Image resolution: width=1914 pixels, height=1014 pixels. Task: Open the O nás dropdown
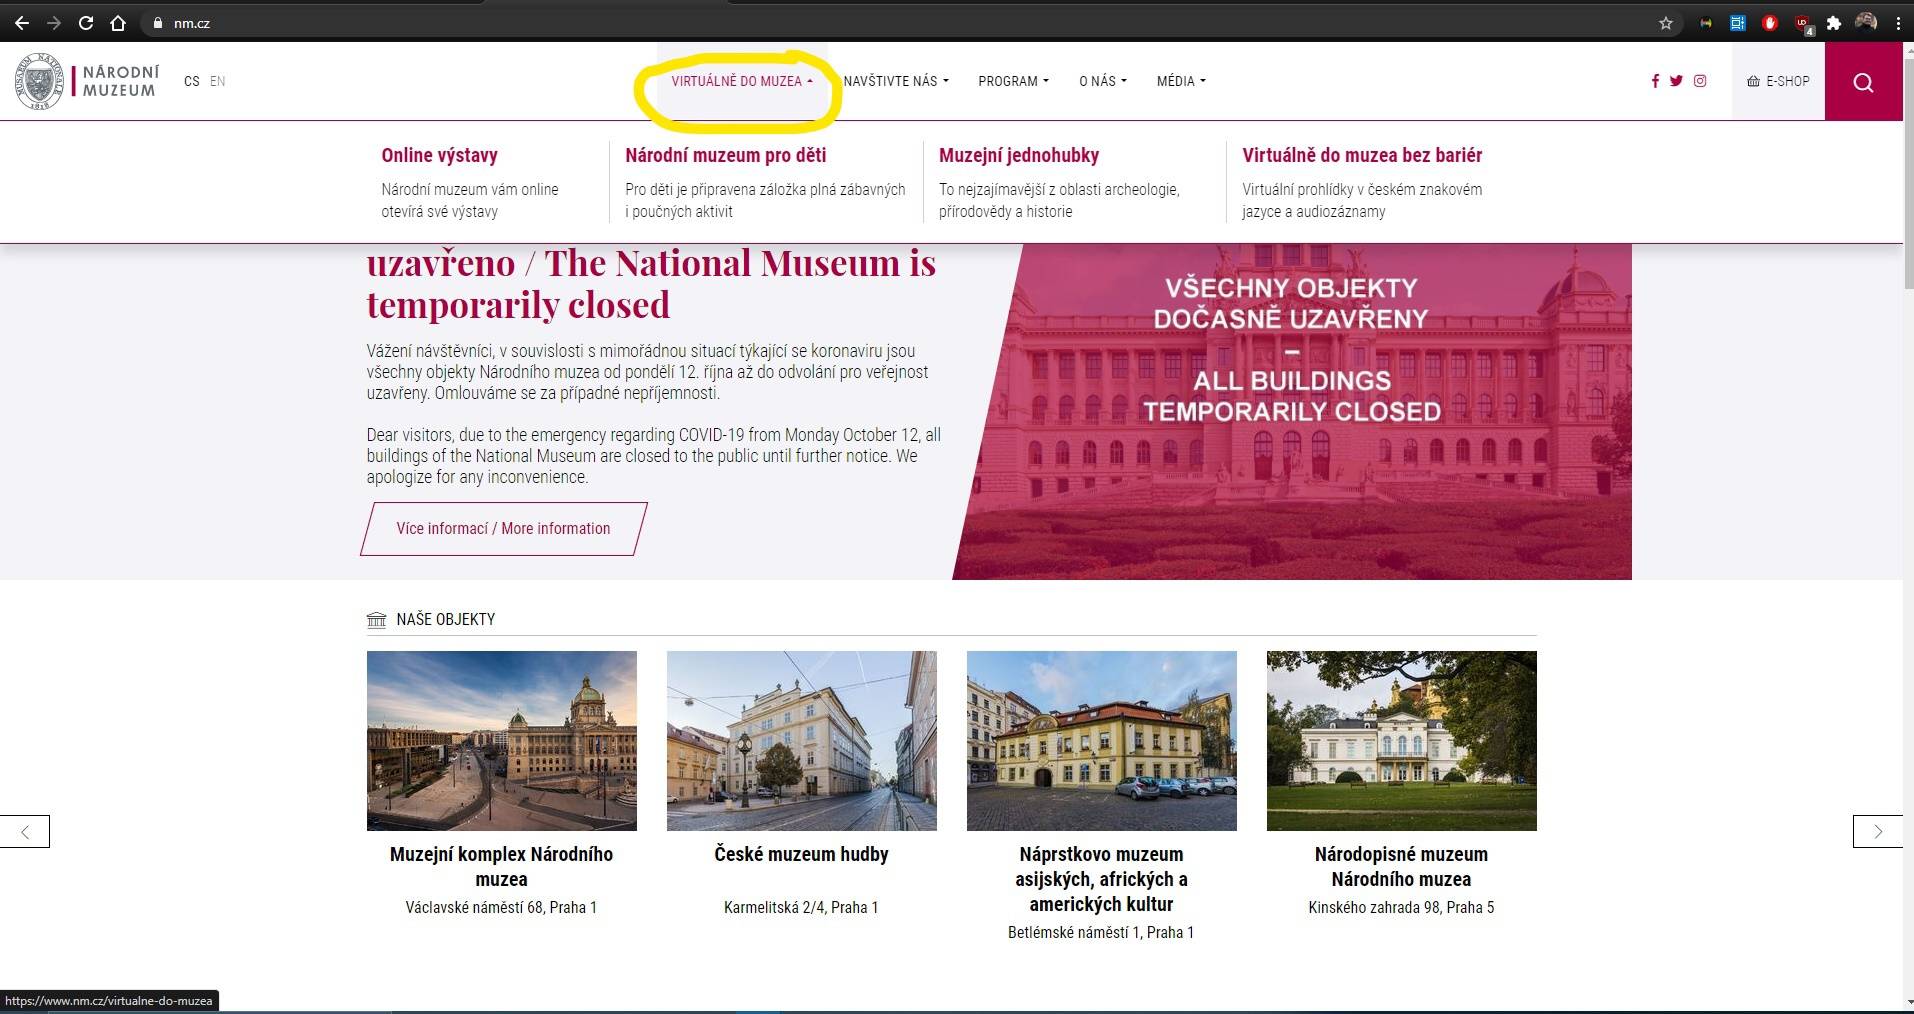pyautogui.click(x=1102, y=81)
